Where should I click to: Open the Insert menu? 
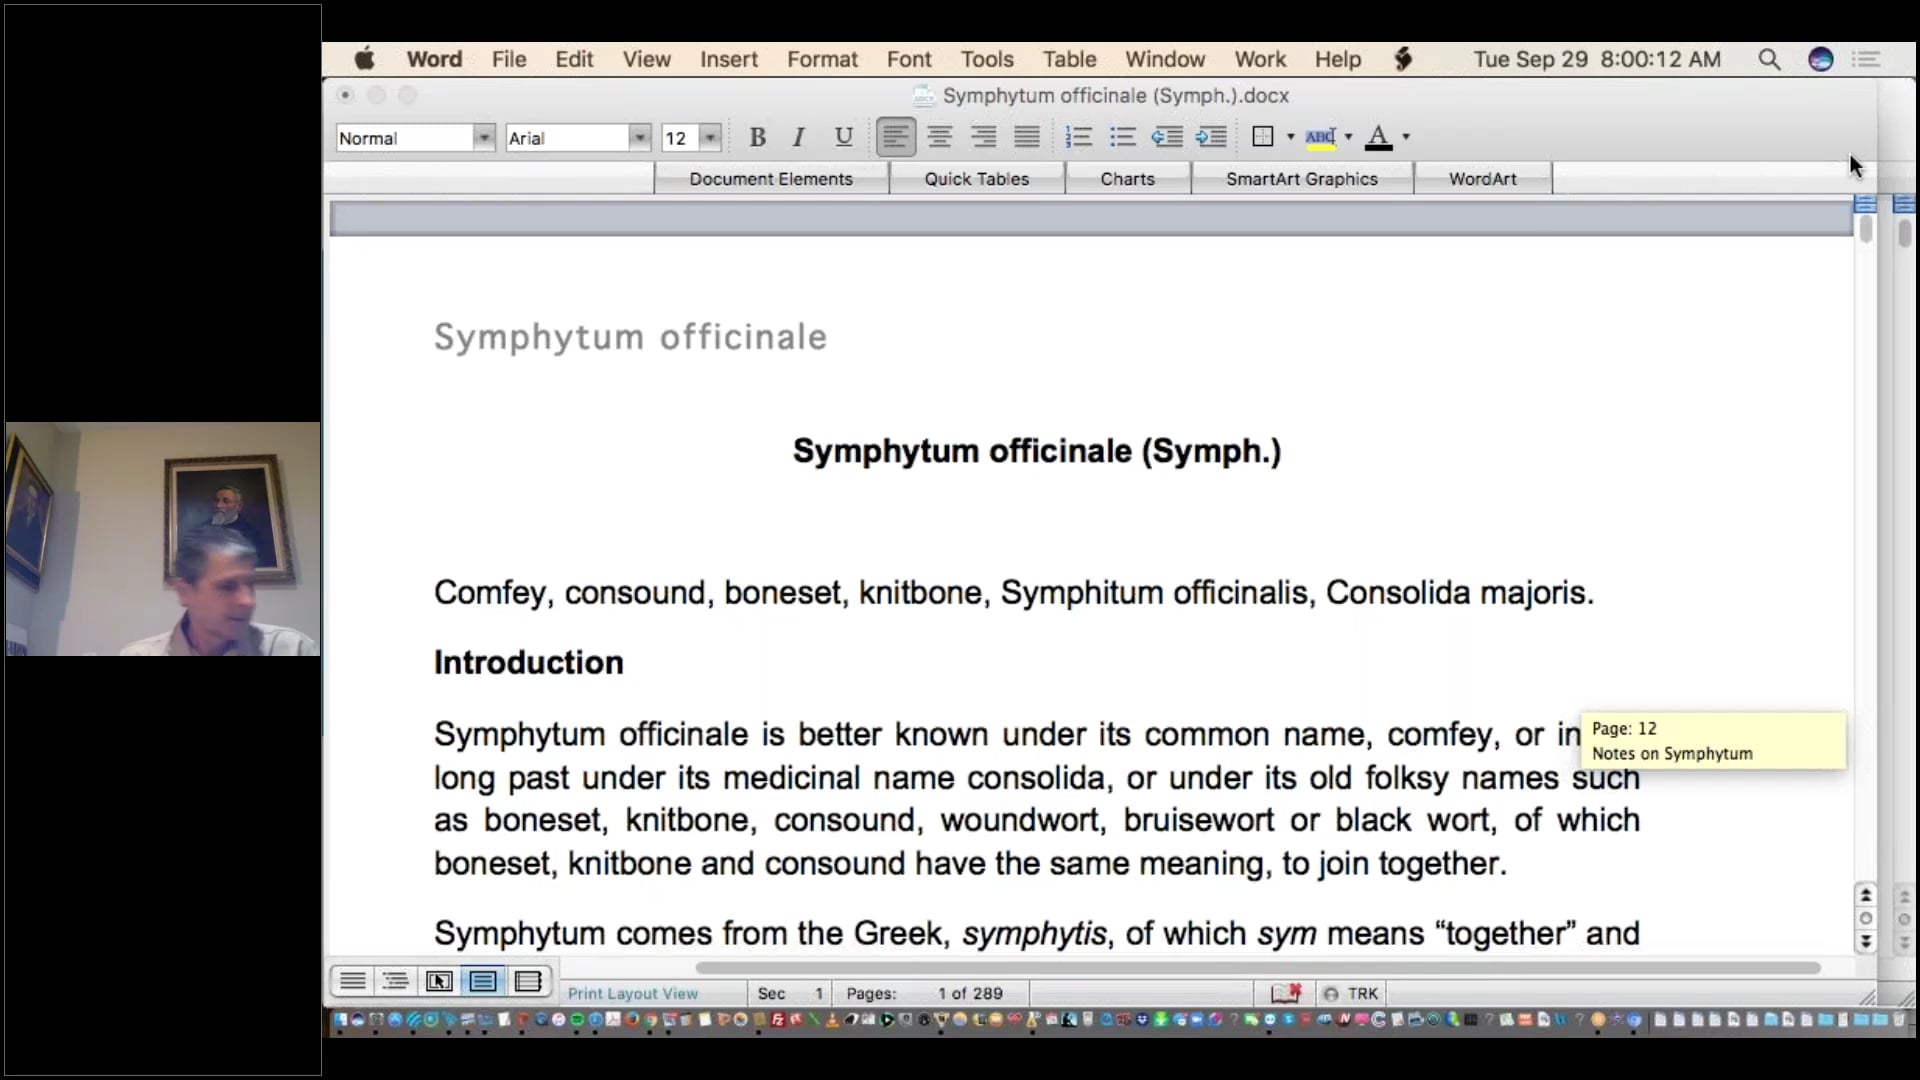pos(728,59)
